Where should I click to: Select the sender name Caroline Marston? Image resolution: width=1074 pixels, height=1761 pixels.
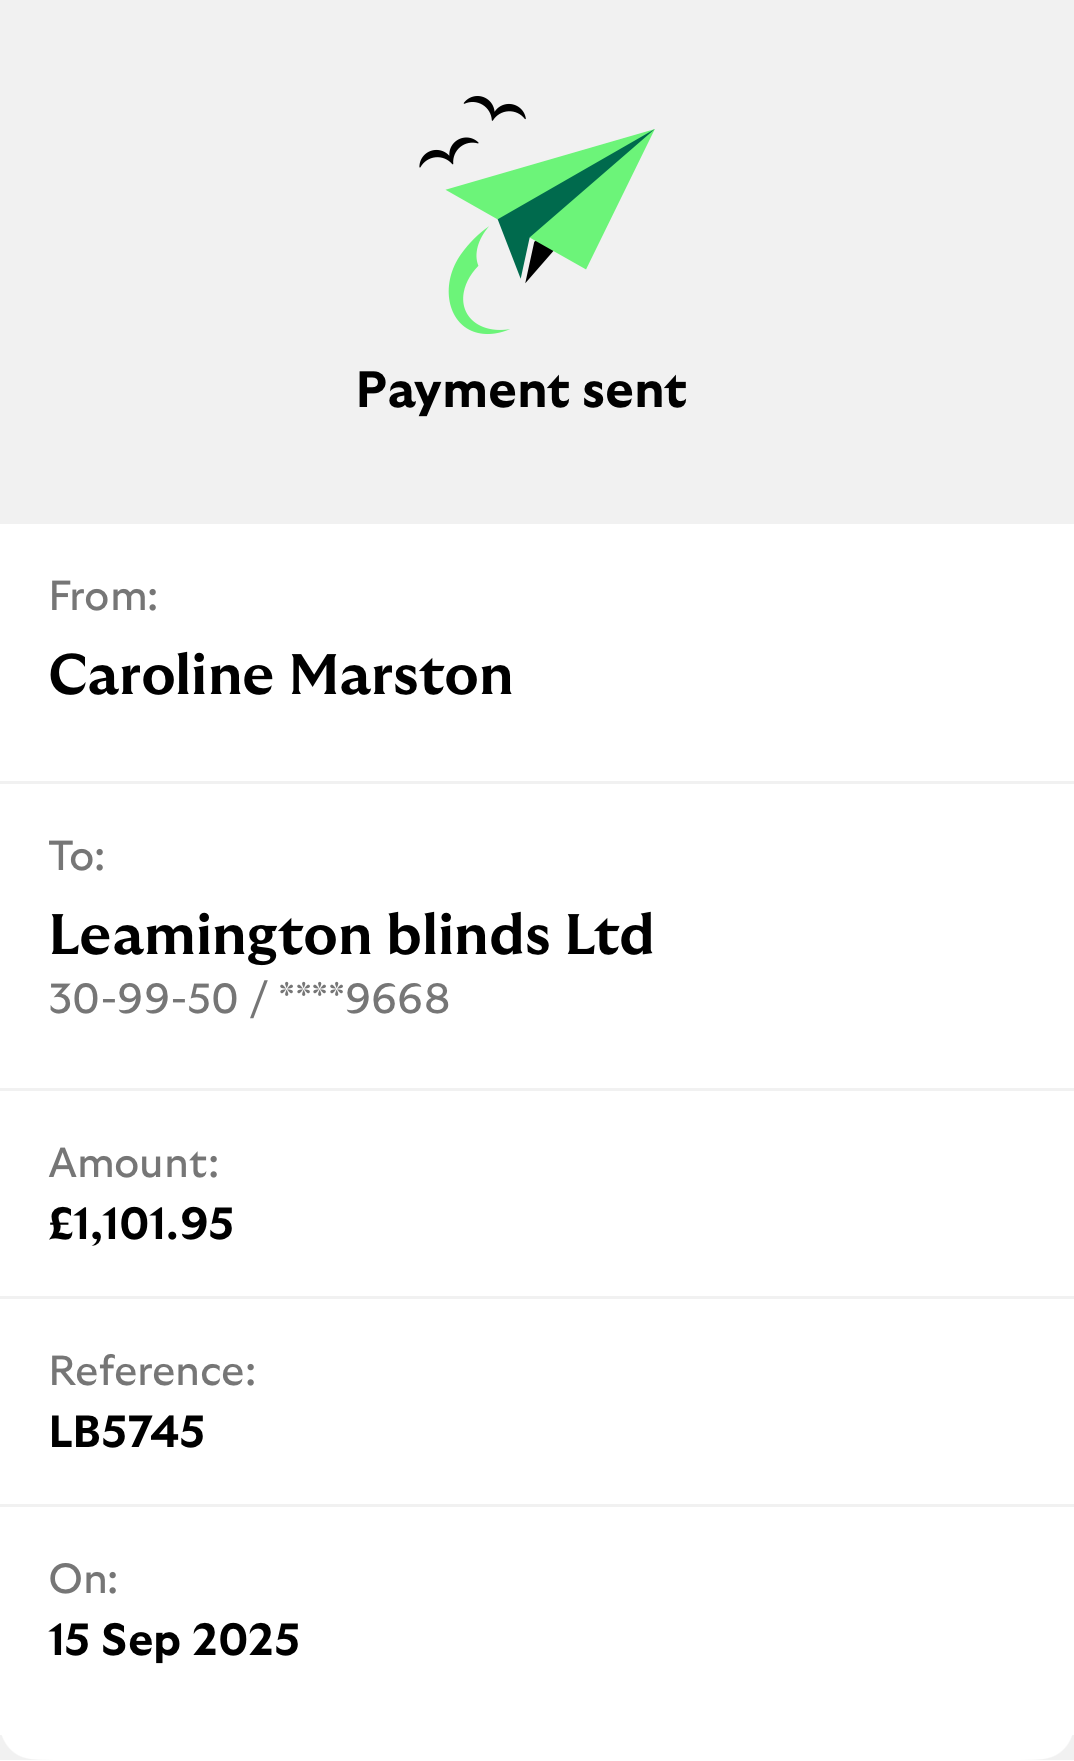pyautogui.click(x=281, y=675)
